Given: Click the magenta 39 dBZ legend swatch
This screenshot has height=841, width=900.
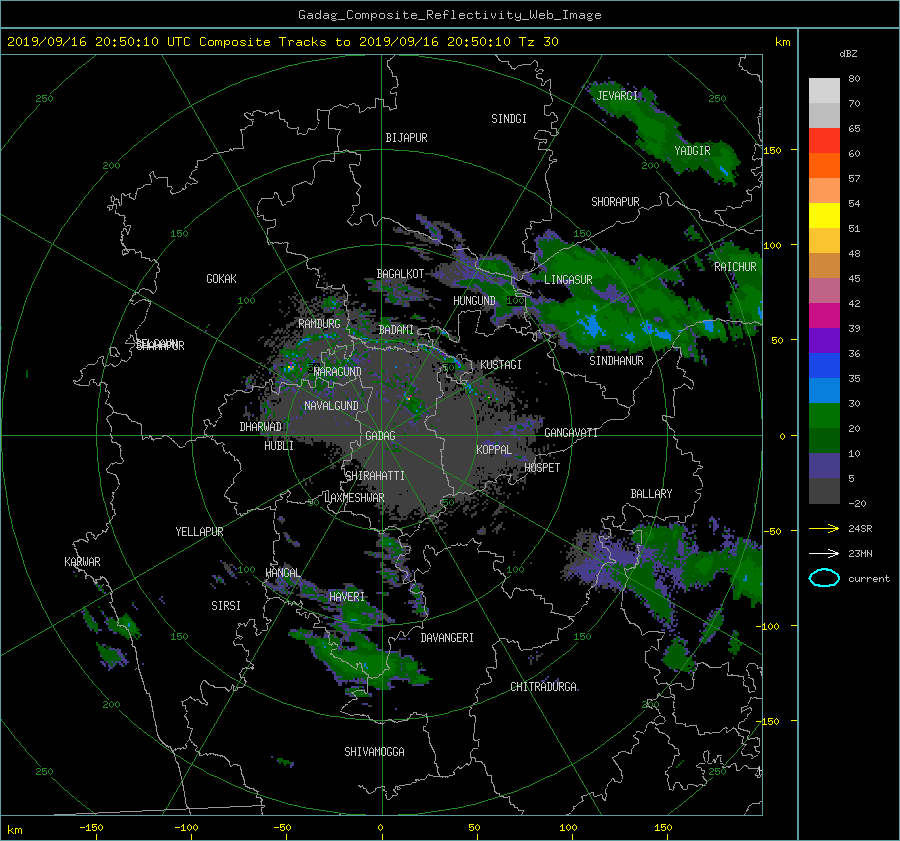Looking at the screenshot, I should point(824,315).
